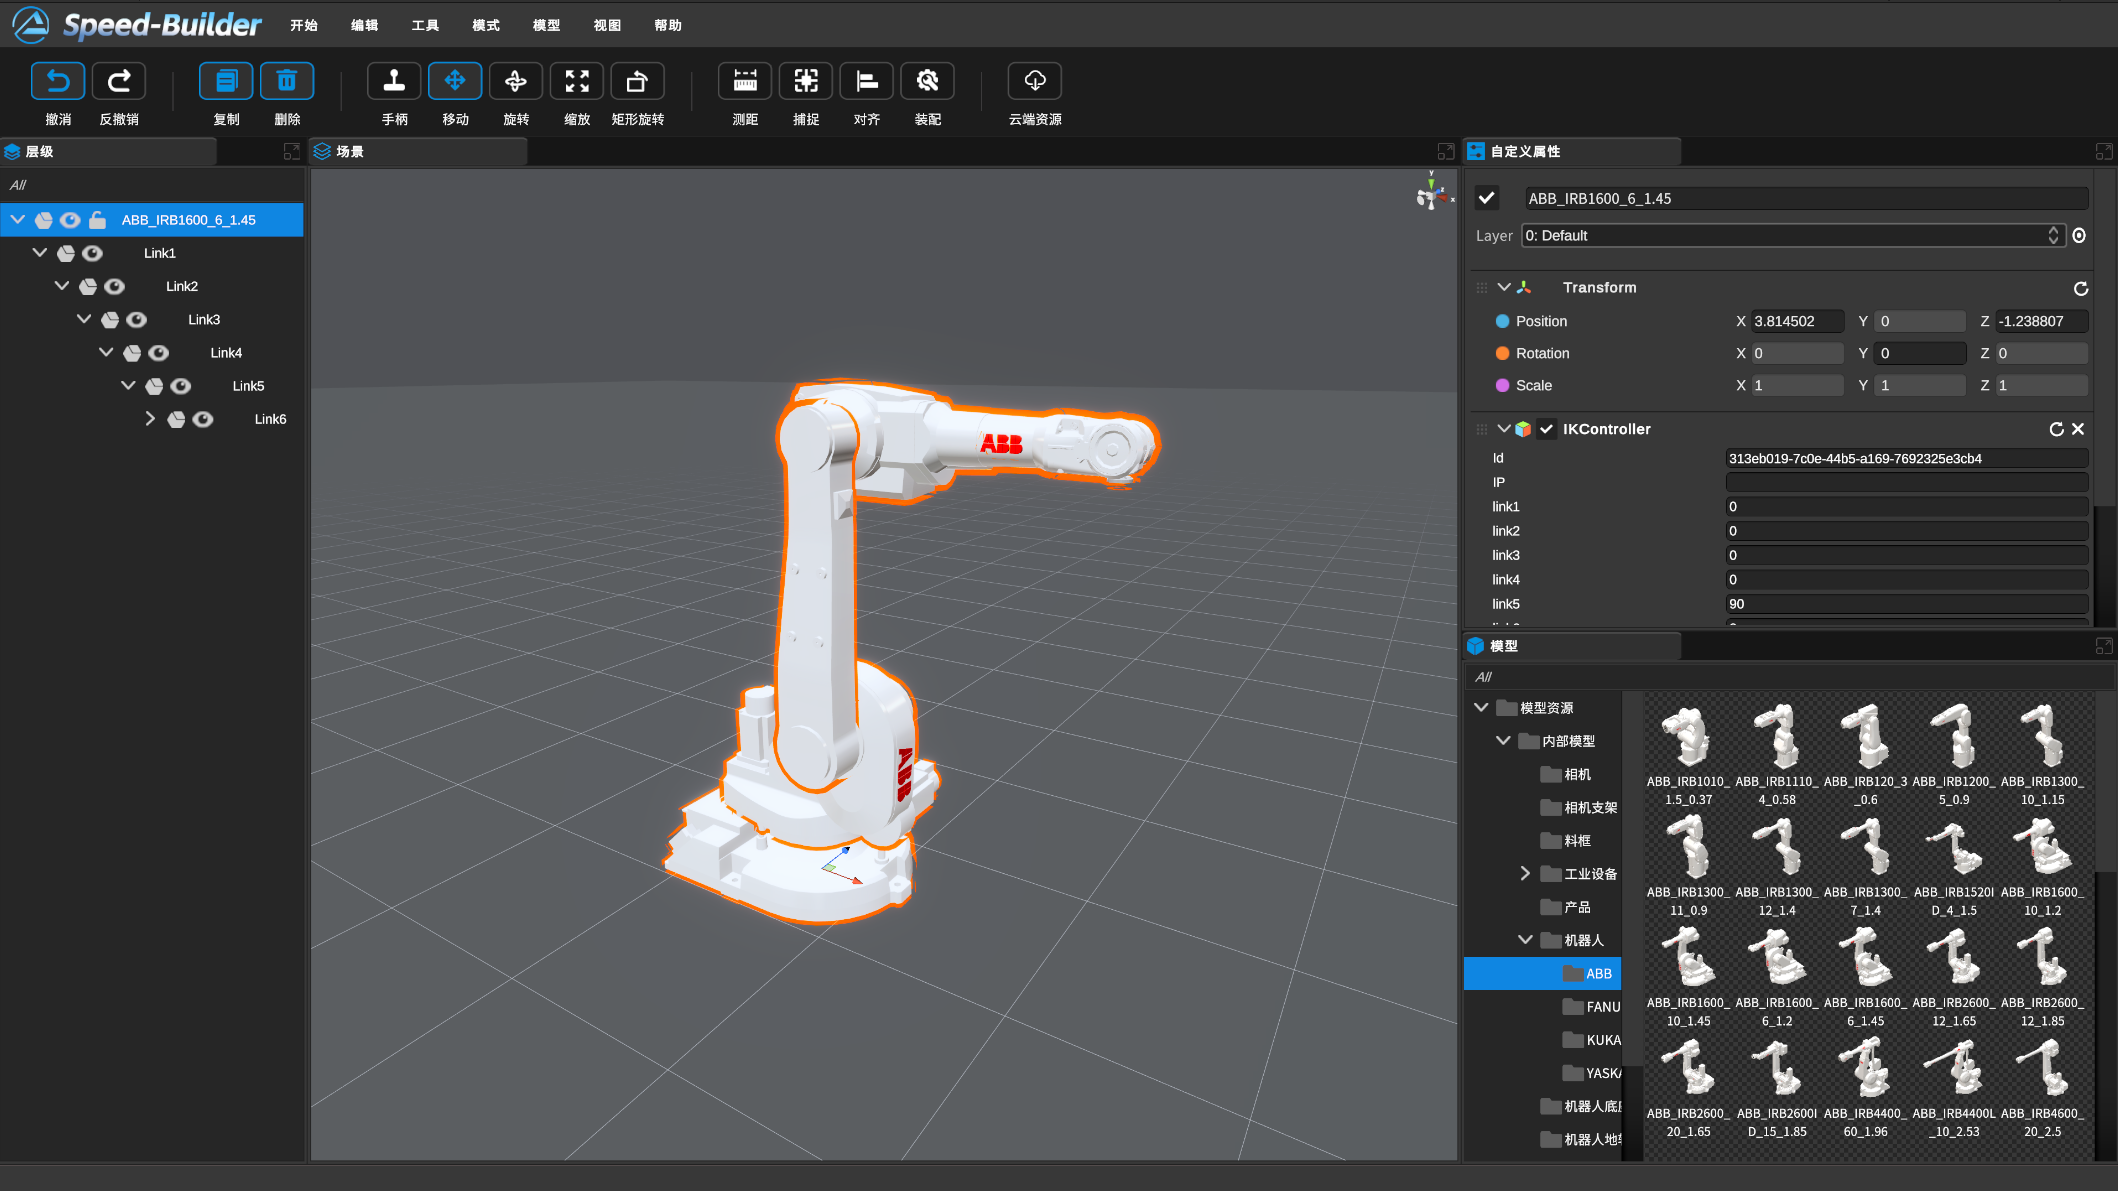
Task: Reset the IKController component
Action: coord(2057,429)
